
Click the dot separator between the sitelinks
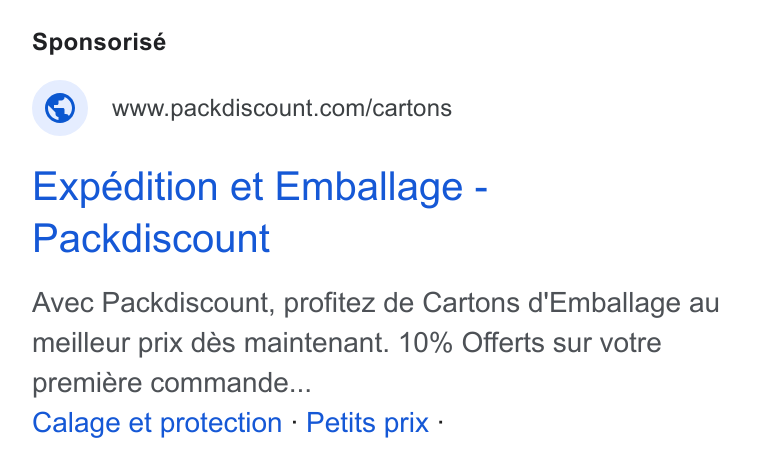click(x=294, y=422)
